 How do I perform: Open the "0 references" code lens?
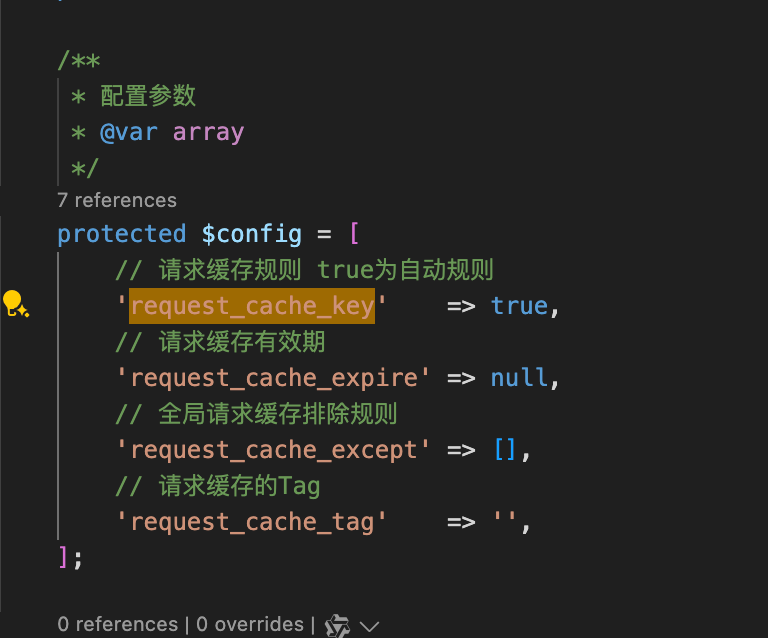pyautogui.click(x=117, y=624)
